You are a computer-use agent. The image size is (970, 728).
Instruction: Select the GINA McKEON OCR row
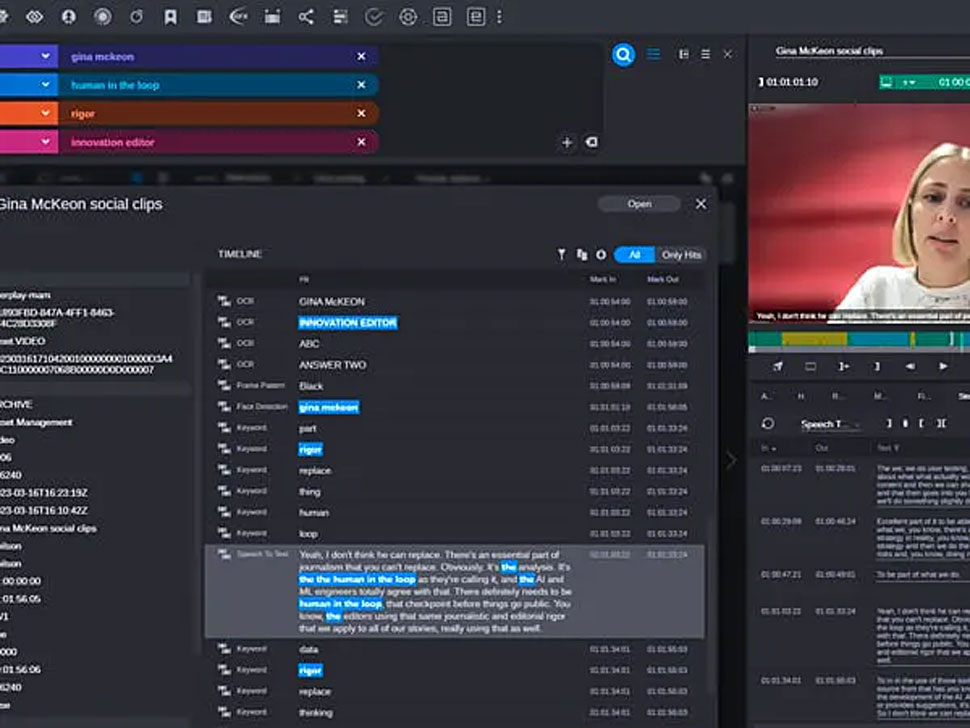click(x=456, y=301)
